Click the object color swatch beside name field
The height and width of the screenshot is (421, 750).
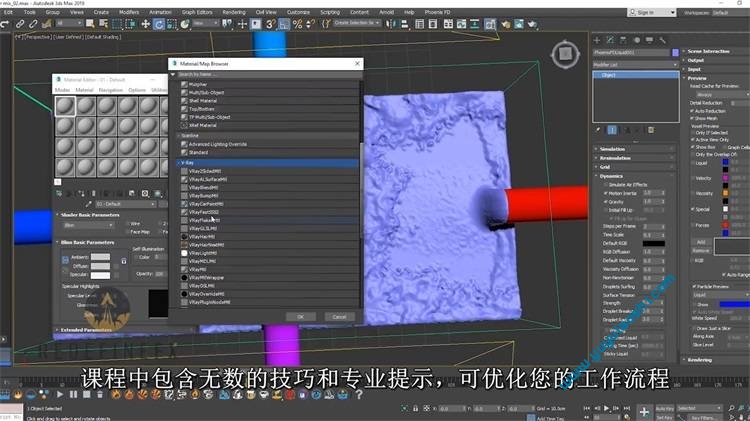(x=675, y=52)
